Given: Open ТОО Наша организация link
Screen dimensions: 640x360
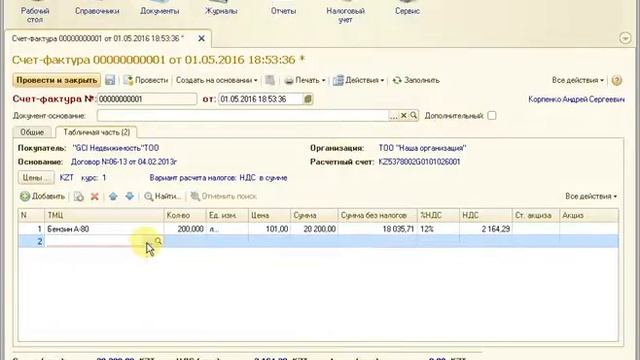Looking at the screenshot, I should click(x=422, y=148).
